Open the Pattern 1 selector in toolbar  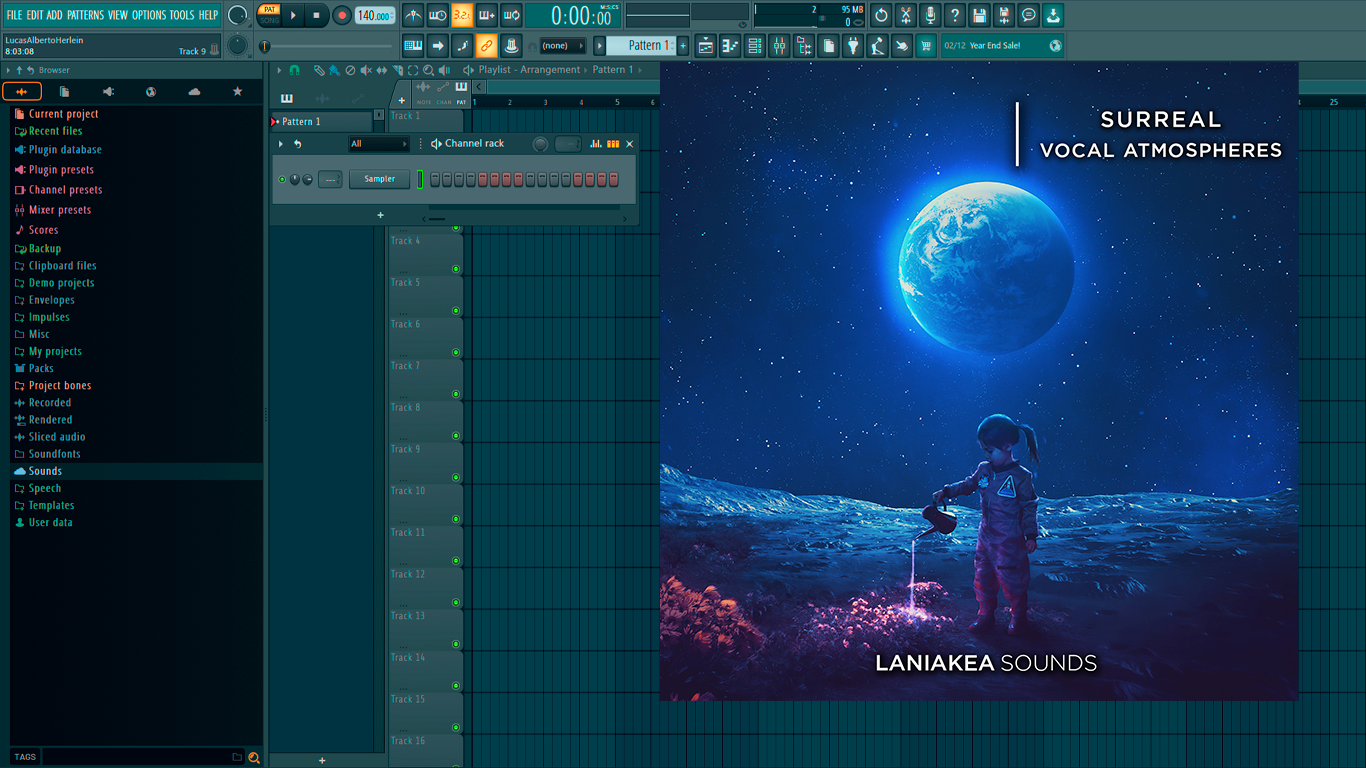coord(643,45)
